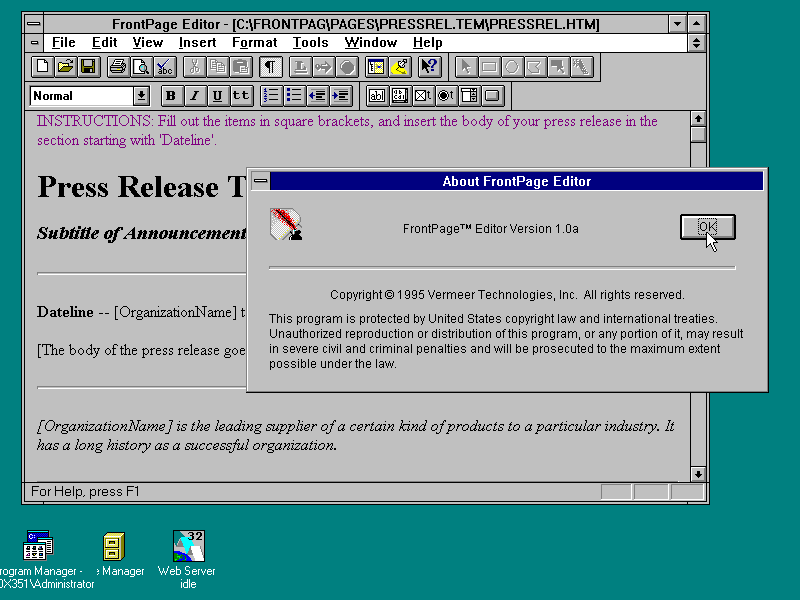Insert a check box form field
800x600 pixels.
pyautogui.click(x=422, y=95)
